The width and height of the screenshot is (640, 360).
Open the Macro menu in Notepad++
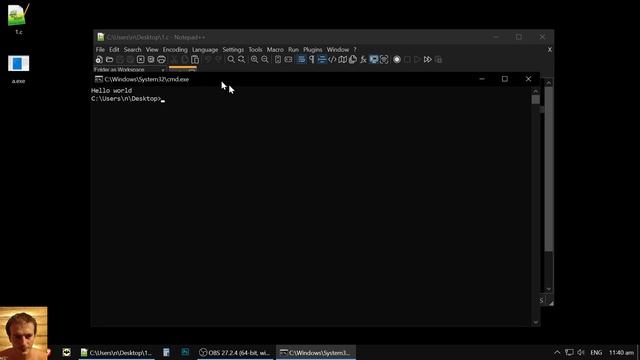click(275, 49)
